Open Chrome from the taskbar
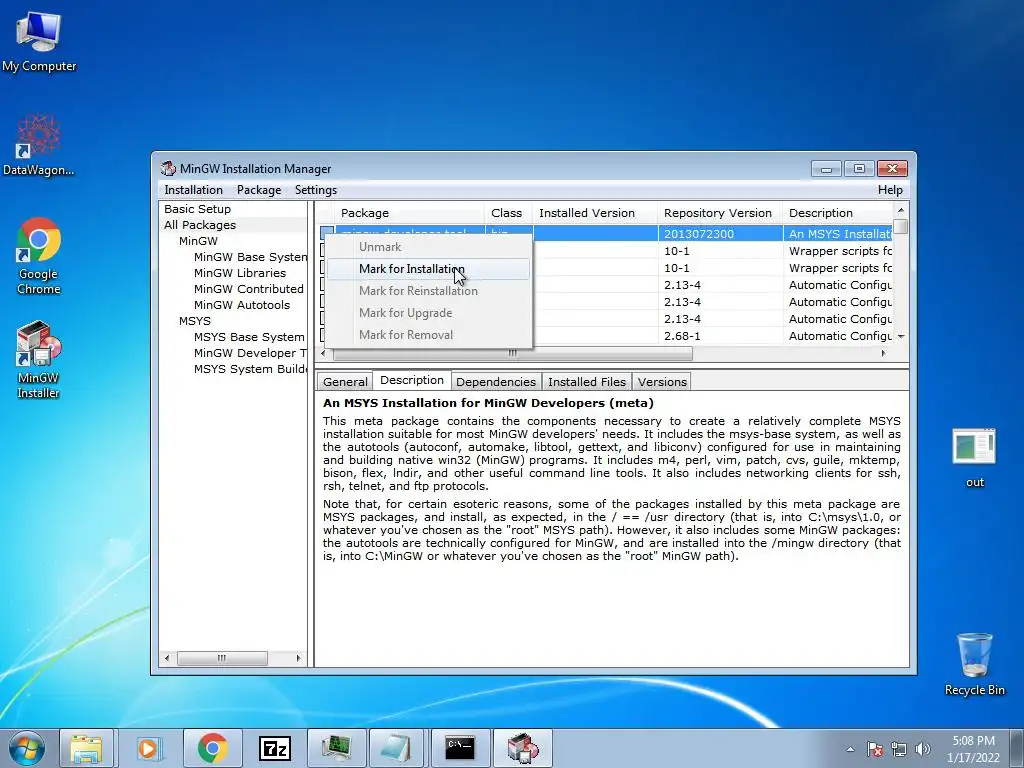The height and width of the screenshot is (768, 1024). 212,748
